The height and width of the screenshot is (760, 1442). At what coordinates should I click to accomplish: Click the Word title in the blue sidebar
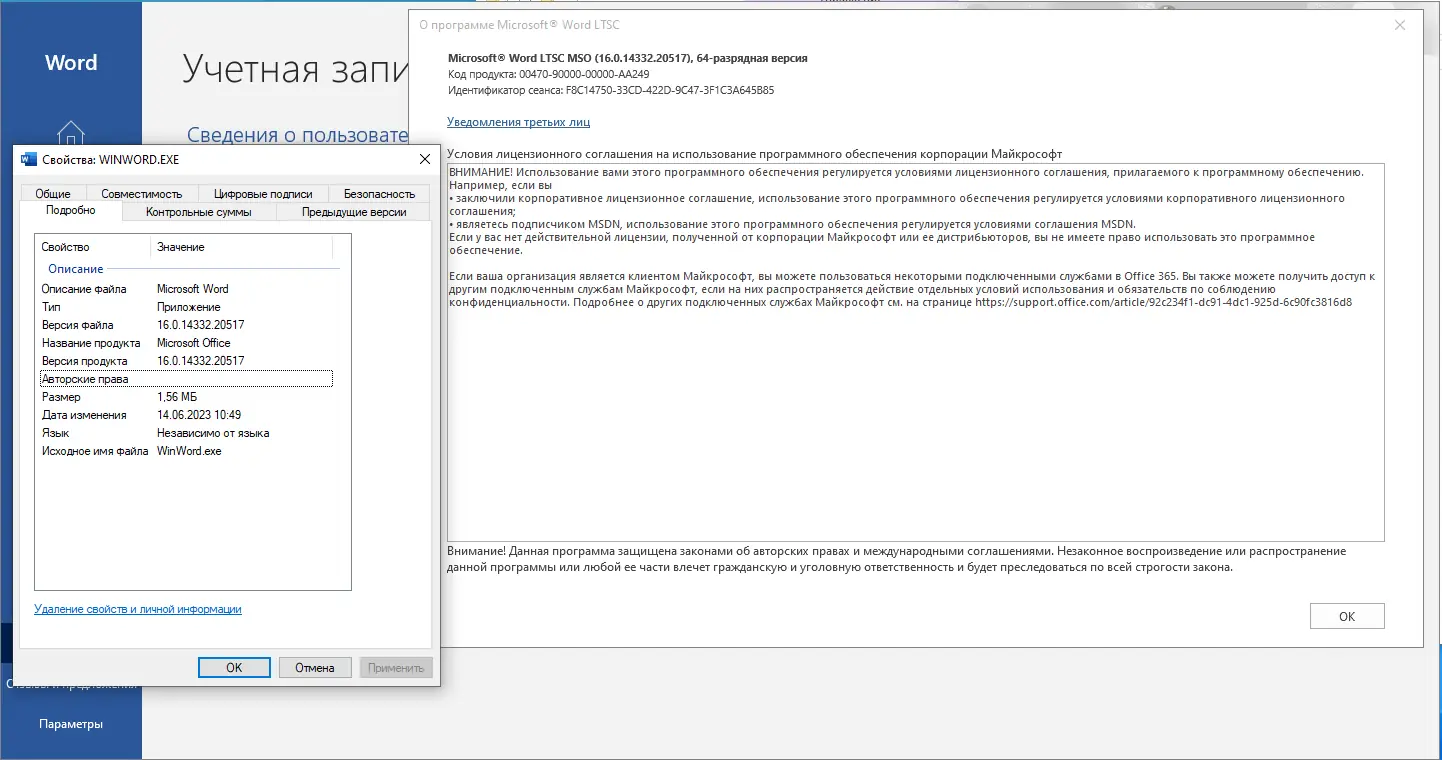[x=71, y=63]
